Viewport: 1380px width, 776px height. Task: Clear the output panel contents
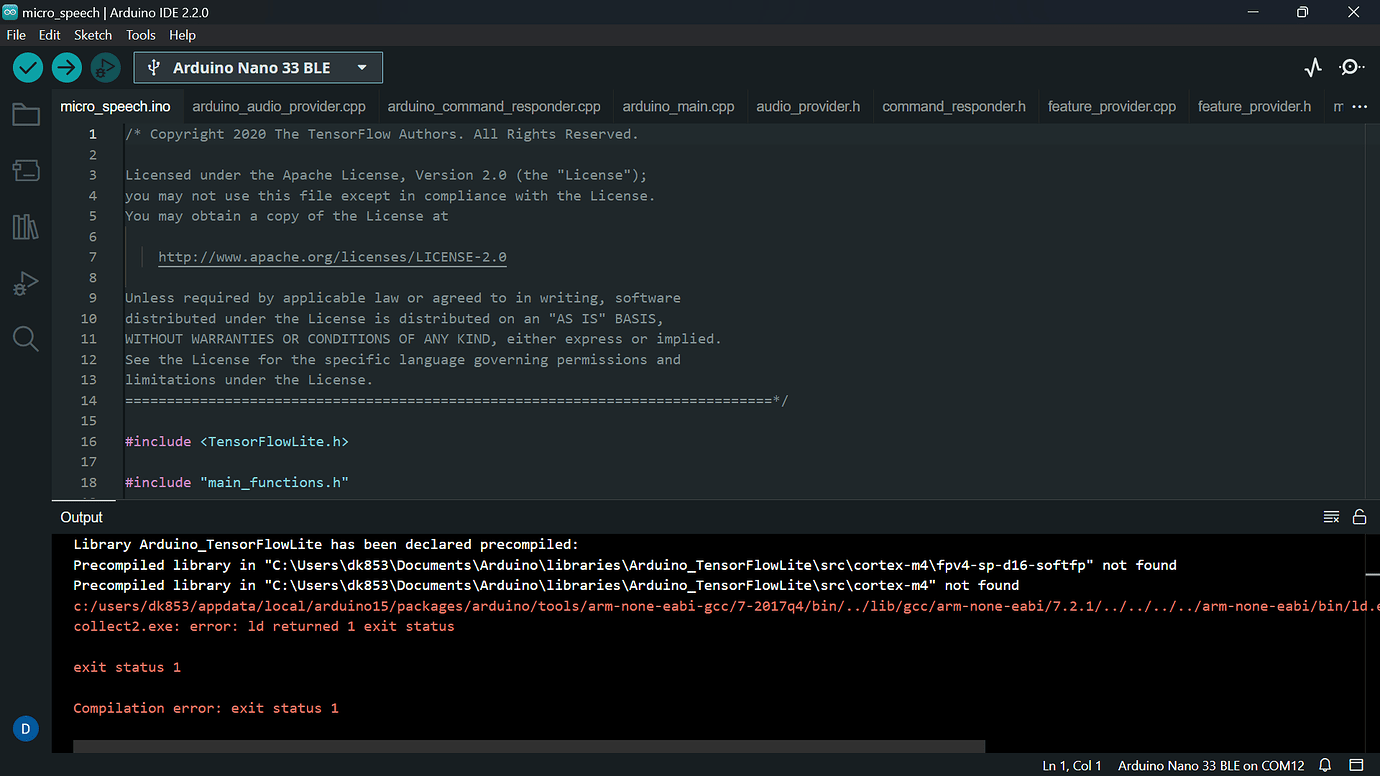point(1331,517)
